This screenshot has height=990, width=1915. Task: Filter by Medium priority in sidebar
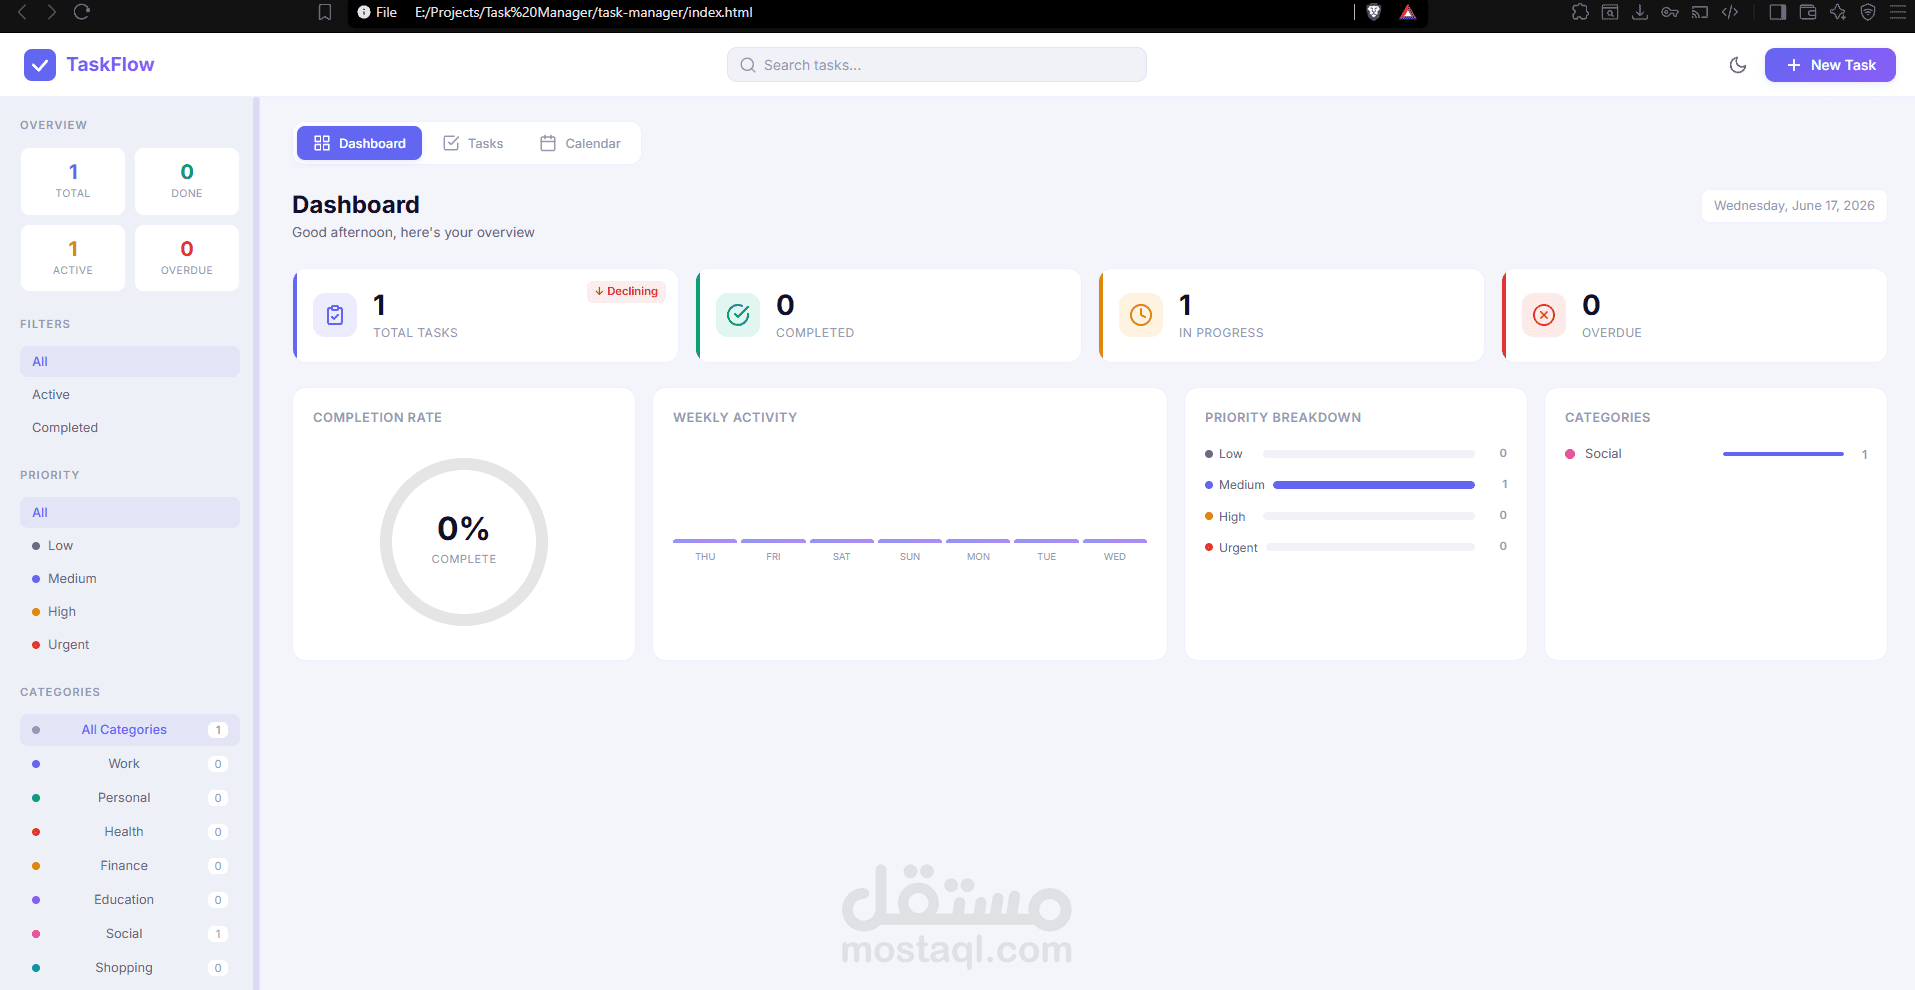[x=130, y=578]
